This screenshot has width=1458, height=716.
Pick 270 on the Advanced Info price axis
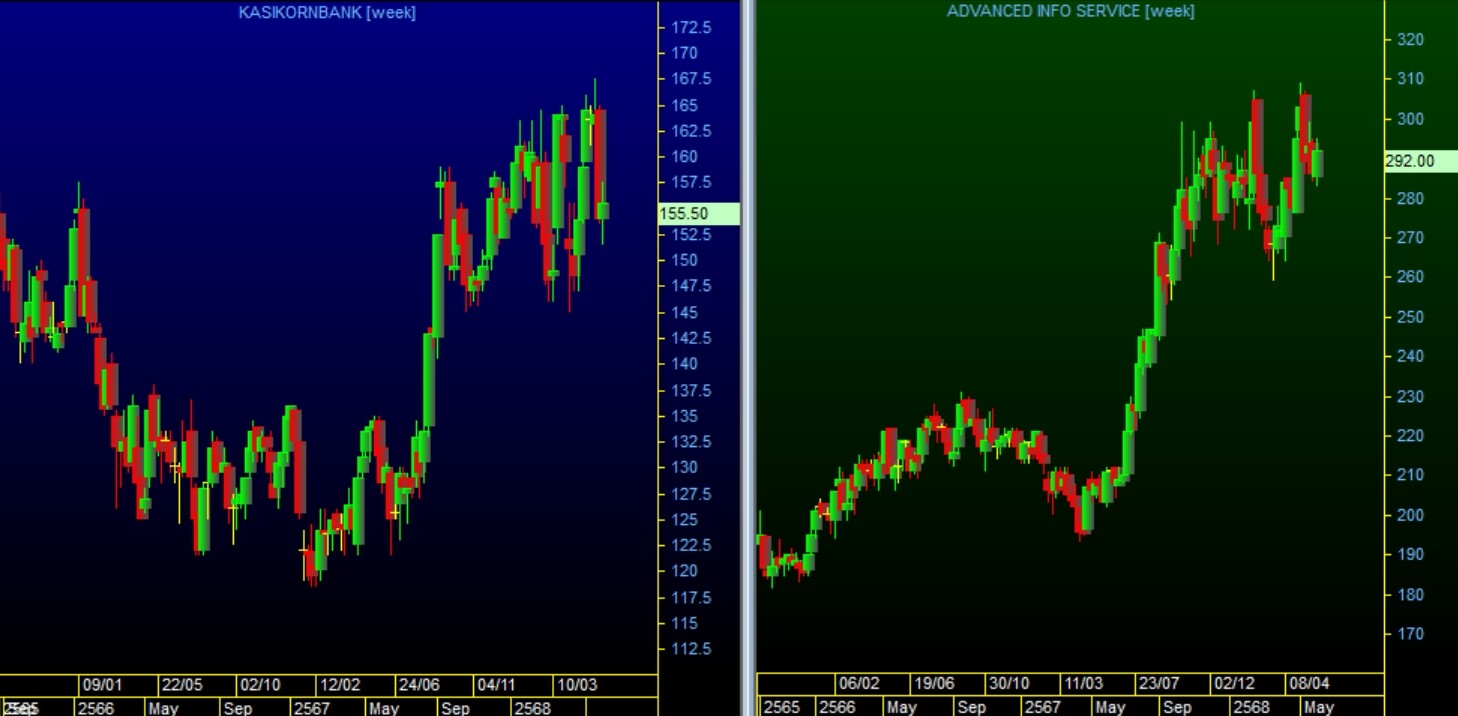pos(1410,238)
